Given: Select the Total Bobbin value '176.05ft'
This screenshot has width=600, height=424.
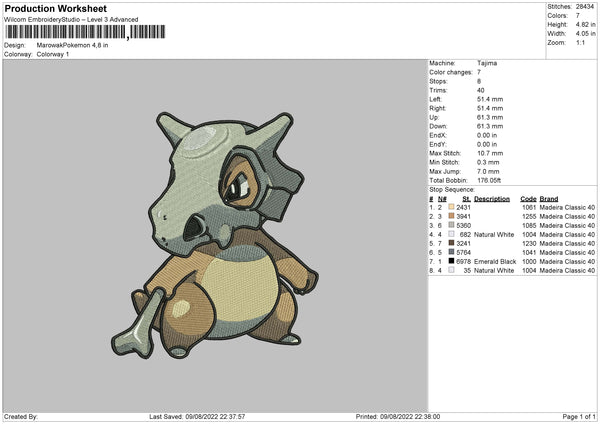Looking at the screenshot, I should coord(489,180).
